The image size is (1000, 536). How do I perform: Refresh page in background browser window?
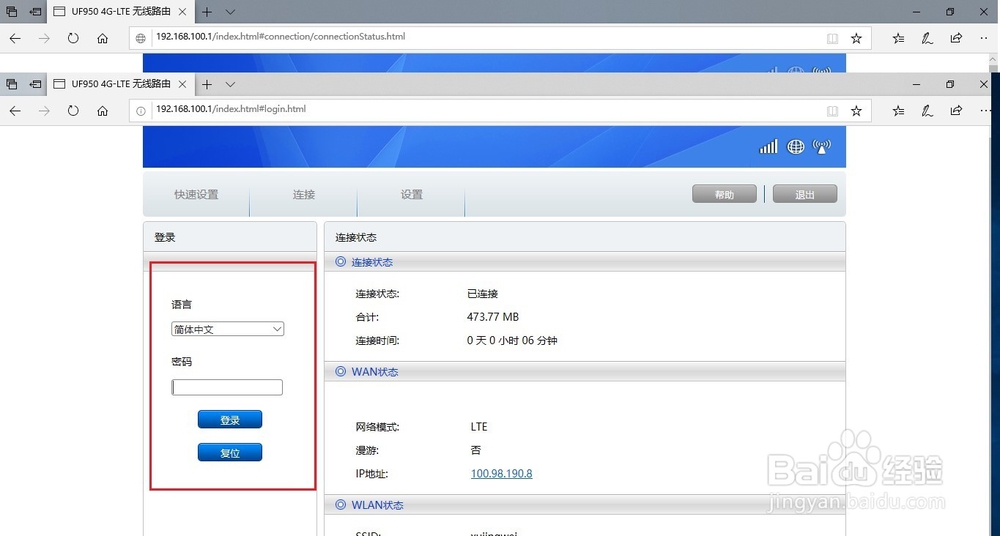pyautogui.click(x=73, y=38)
